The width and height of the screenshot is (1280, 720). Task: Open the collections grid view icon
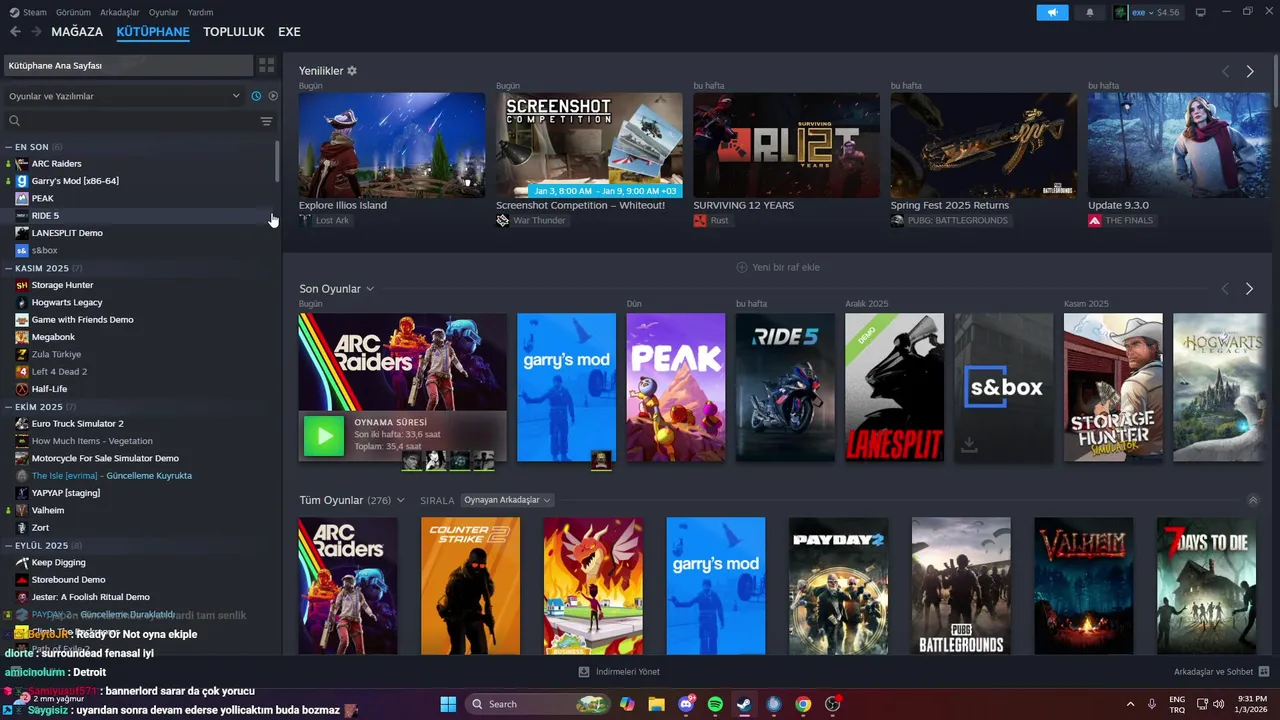tap(267, 65)
